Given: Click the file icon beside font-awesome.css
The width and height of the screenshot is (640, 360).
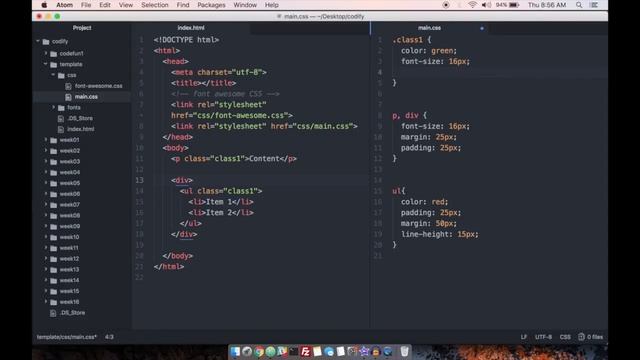Looking at the screenshot, I should 68,86.
